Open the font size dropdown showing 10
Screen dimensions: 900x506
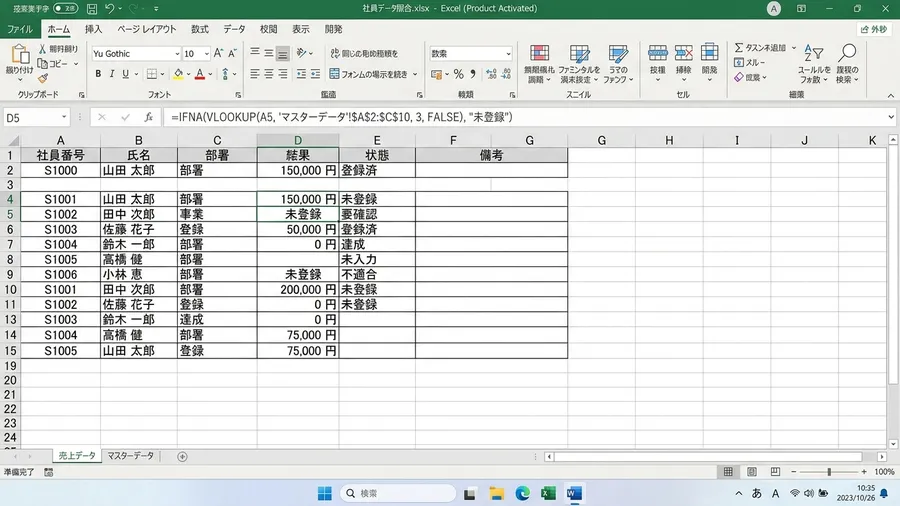click(207, 53)
